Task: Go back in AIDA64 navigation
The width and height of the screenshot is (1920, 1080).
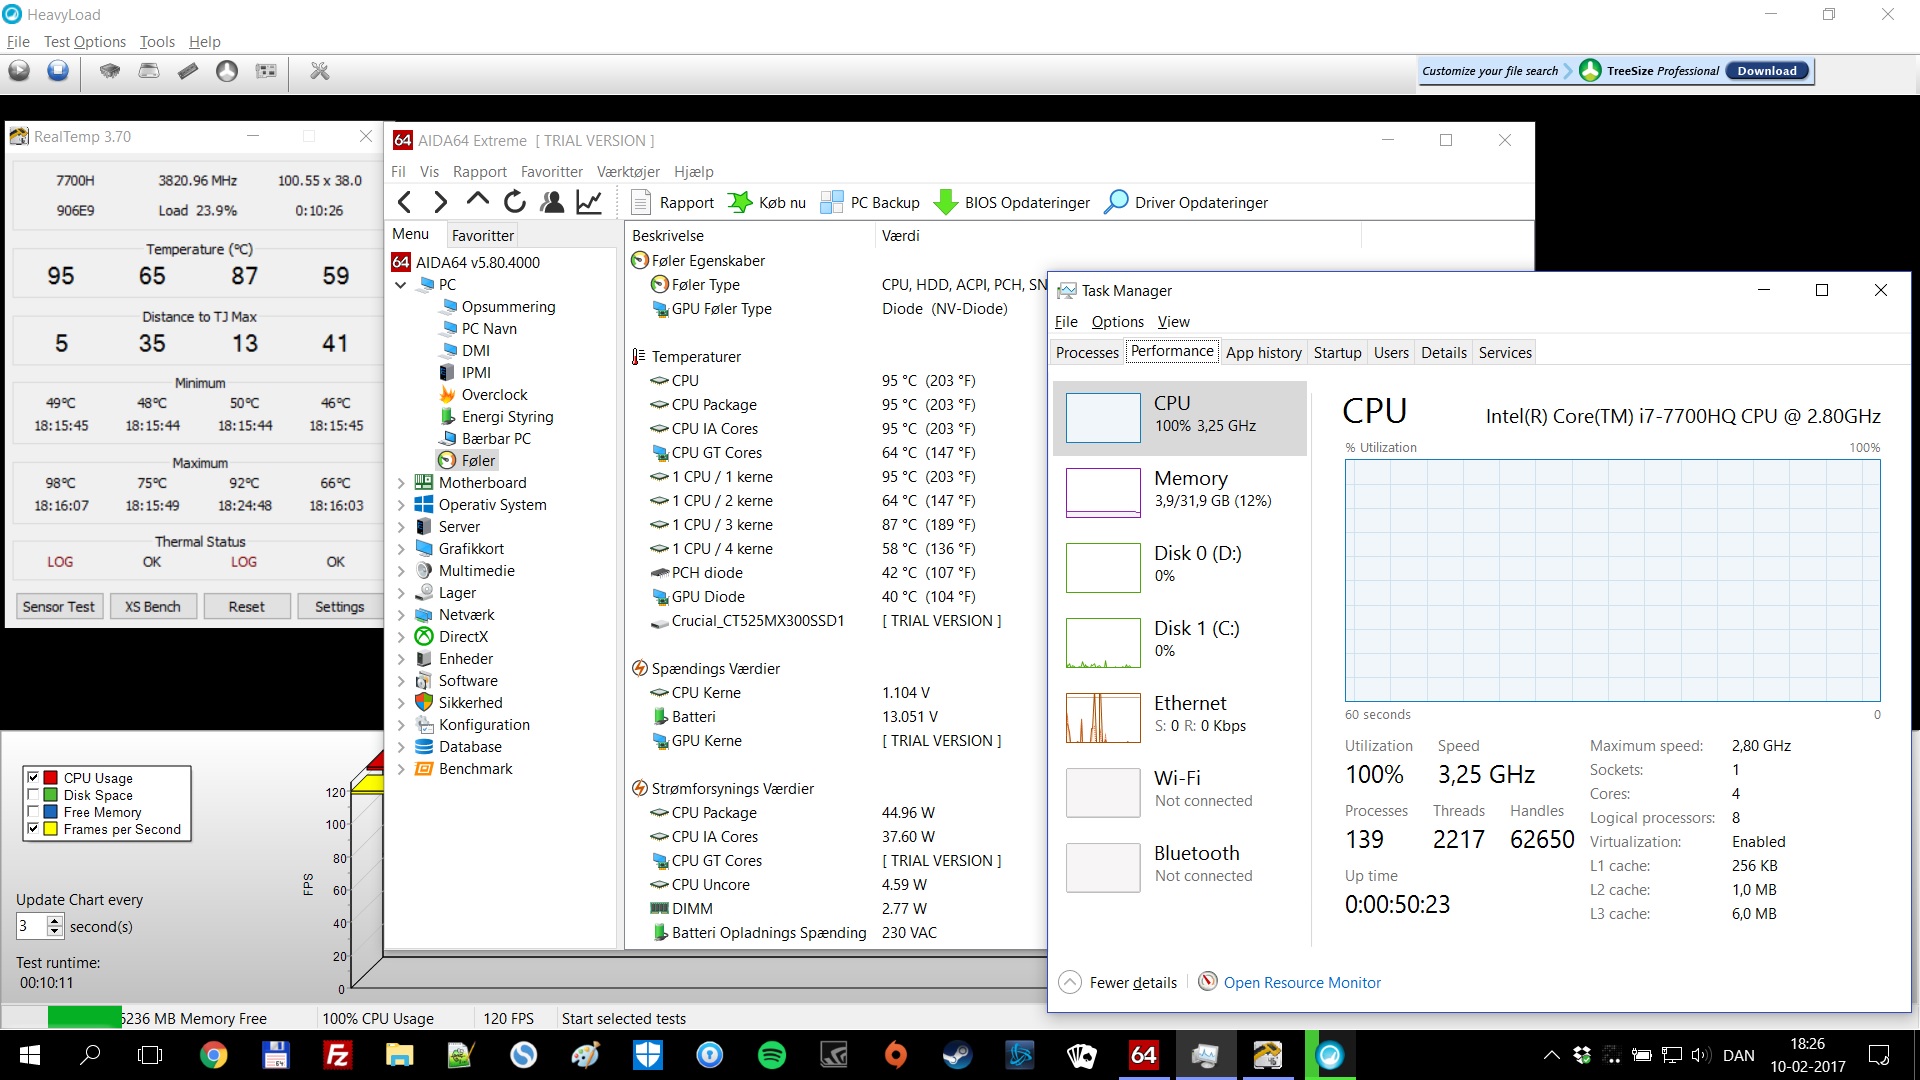Action: [x=405, y=202]
